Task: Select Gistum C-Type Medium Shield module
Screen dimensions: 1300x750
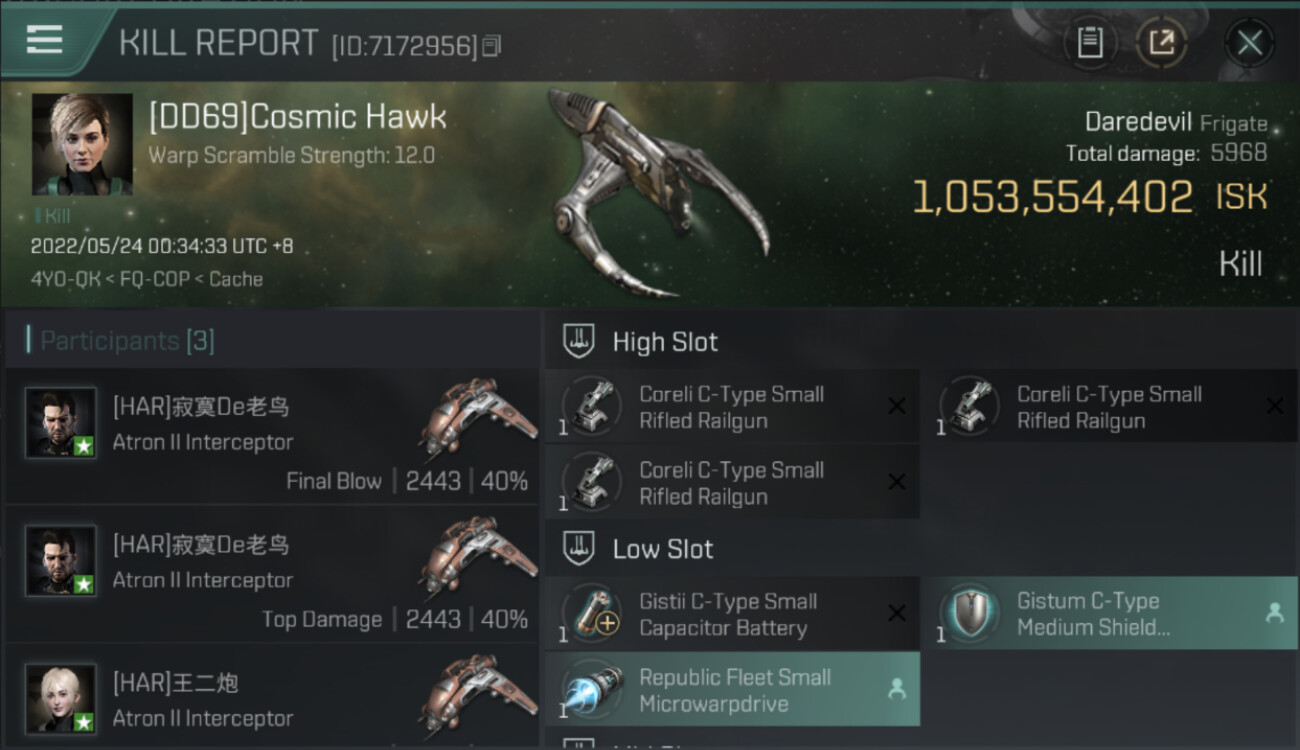Action: pyautogui.click(x=1110, y=613)
